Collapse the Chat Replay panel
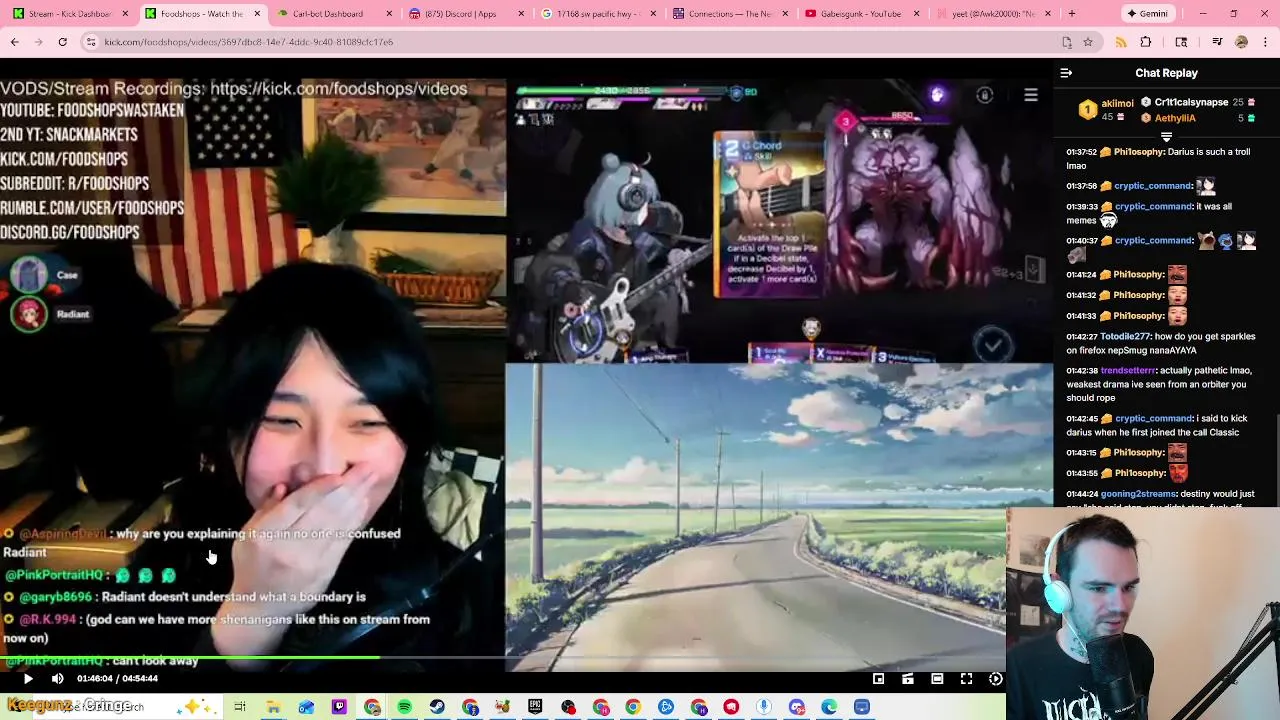The width and height of the screenshot is (1280, 720). 1066,73
